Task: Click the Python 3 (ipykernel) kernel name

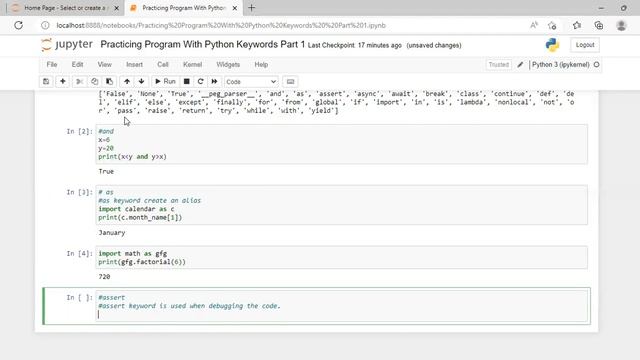Action: tap(560, 64)
